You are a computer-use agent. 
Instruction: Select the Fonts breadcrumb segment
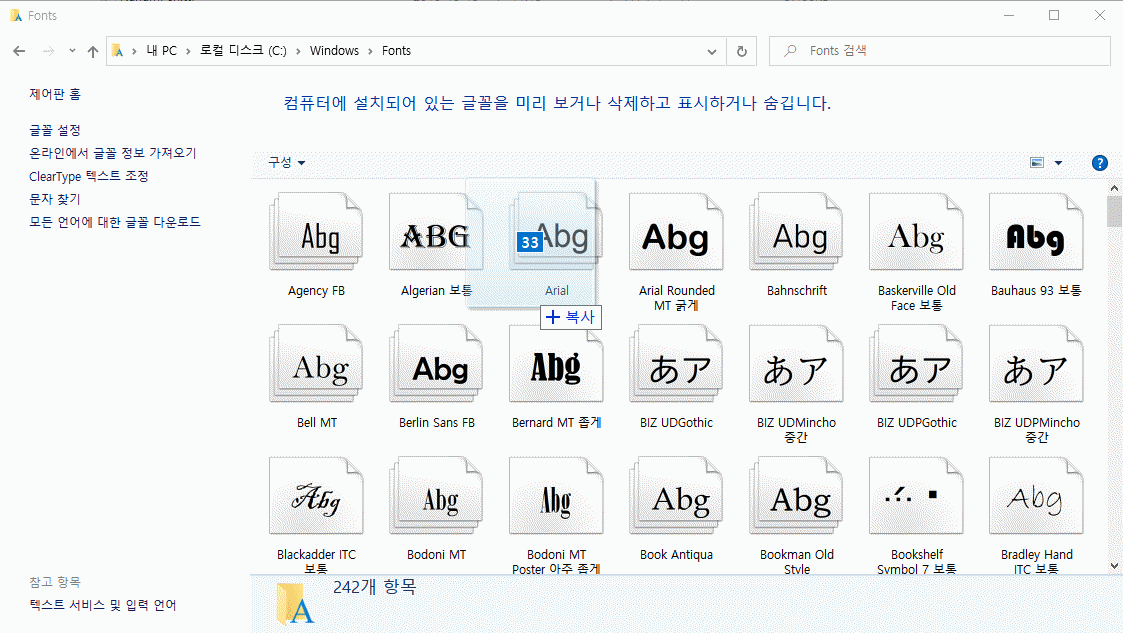pos(396,51)
